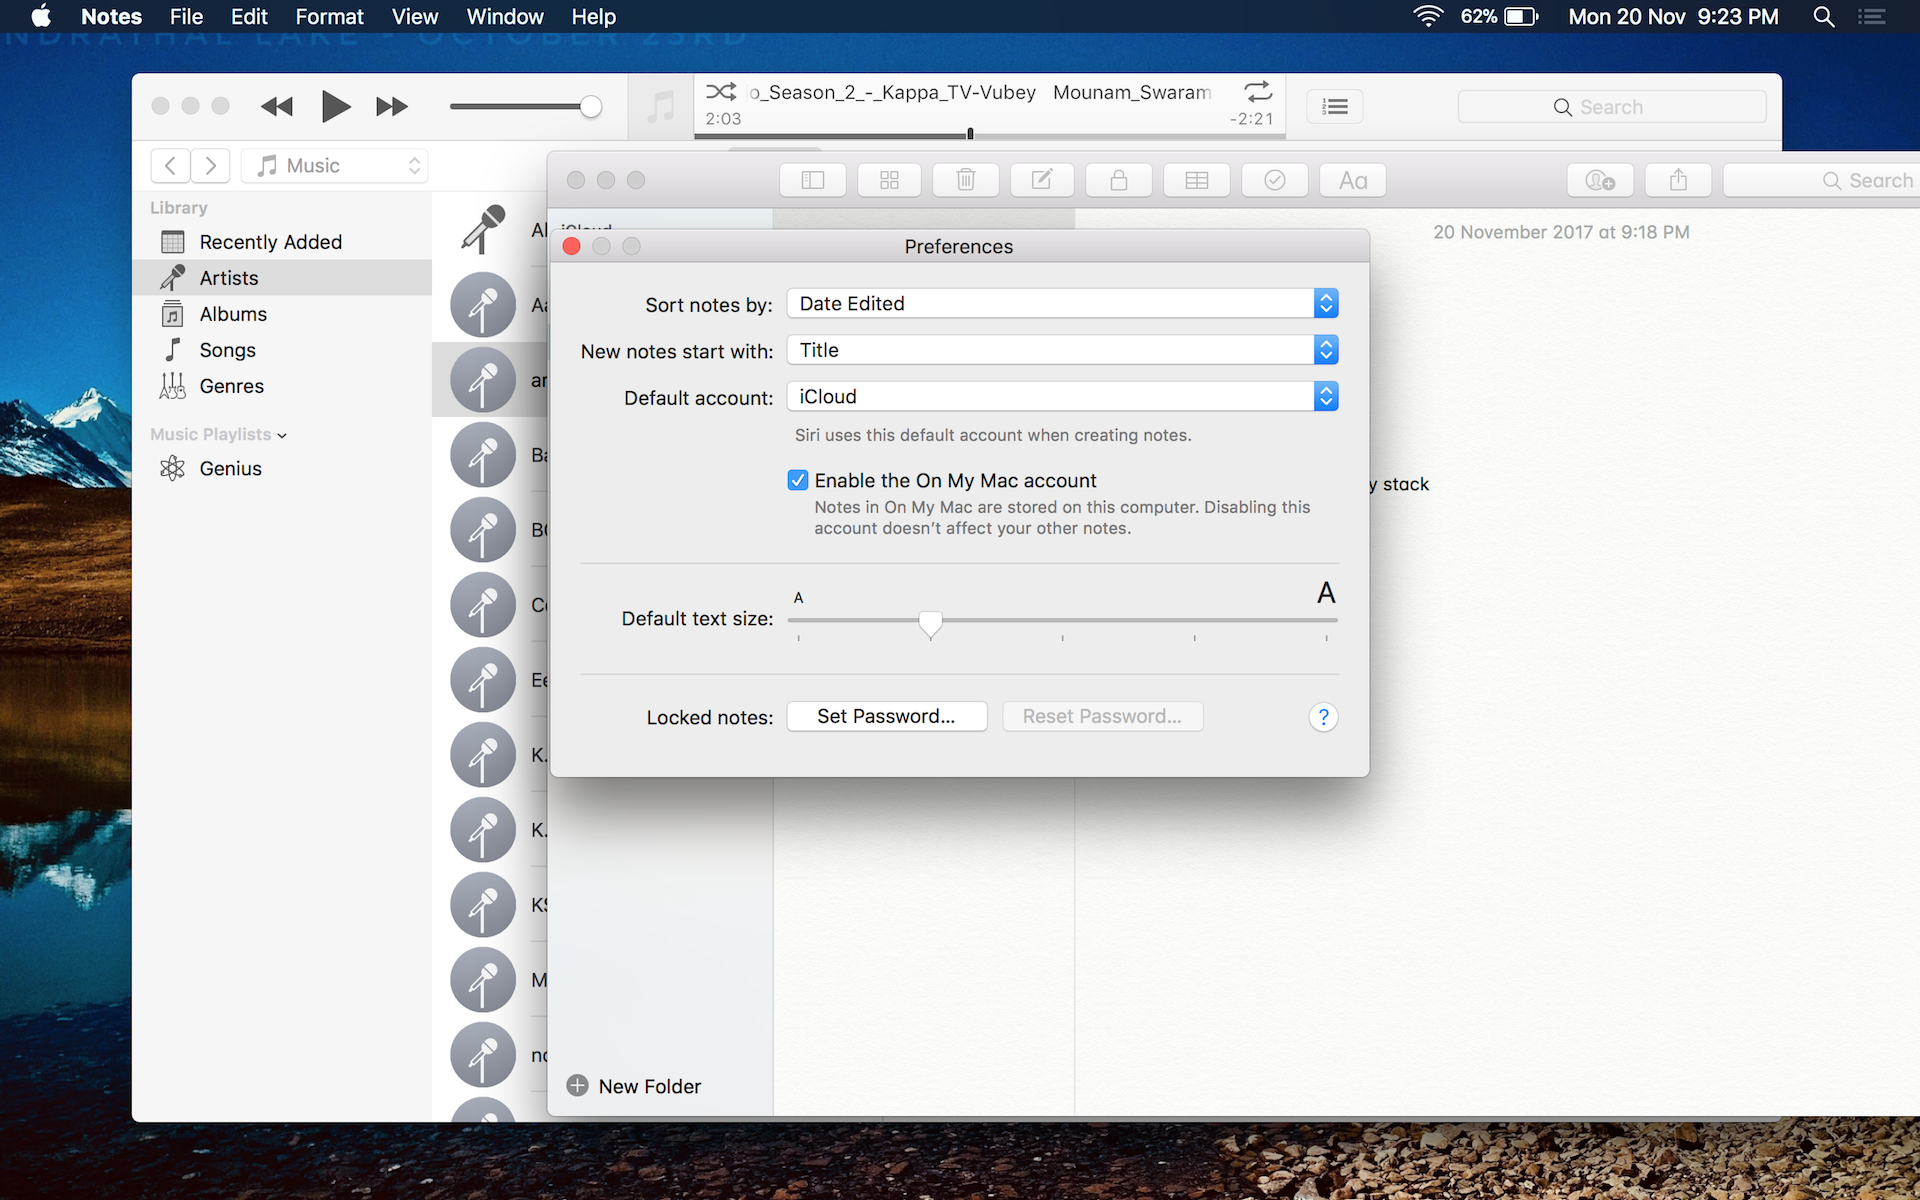Open the Sort notes by dropdown
Screen dimensions: 1920x1200
(x=1062, y=304)
